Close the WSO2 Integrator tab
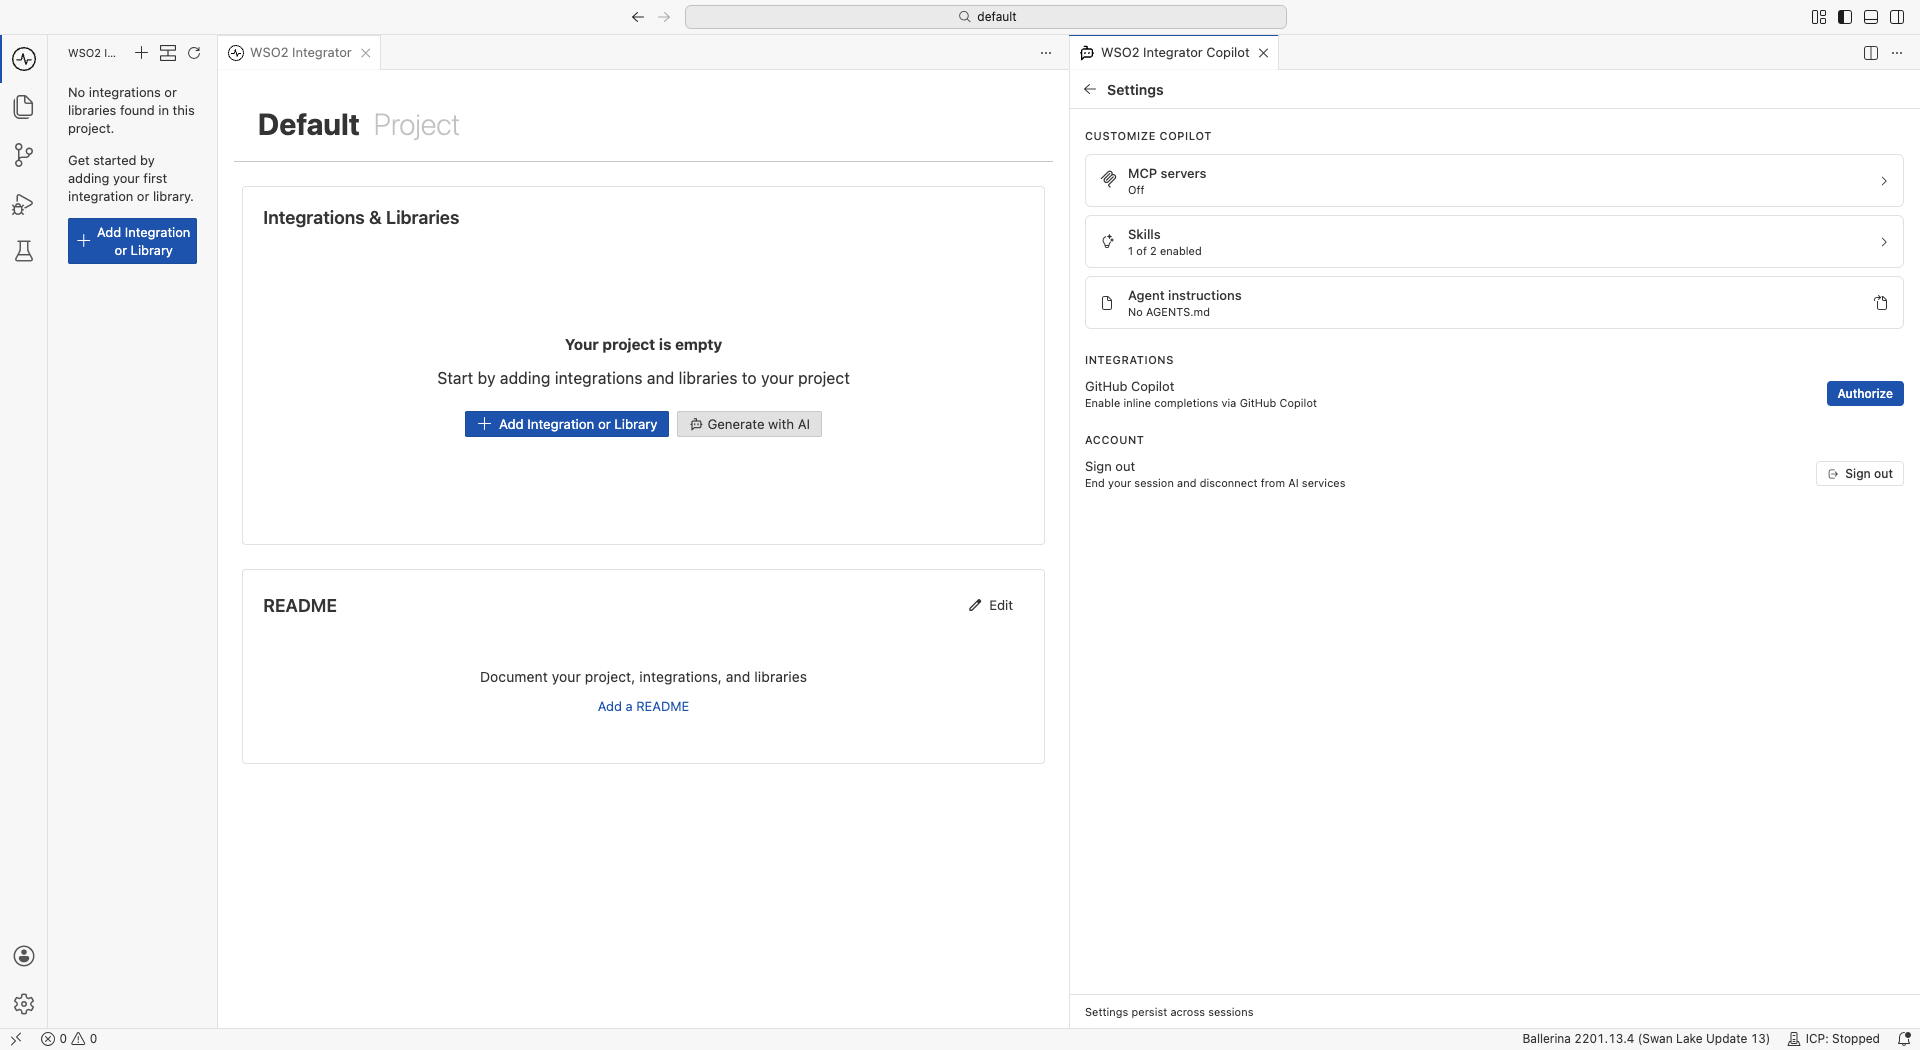 click(x=366, y=53)
